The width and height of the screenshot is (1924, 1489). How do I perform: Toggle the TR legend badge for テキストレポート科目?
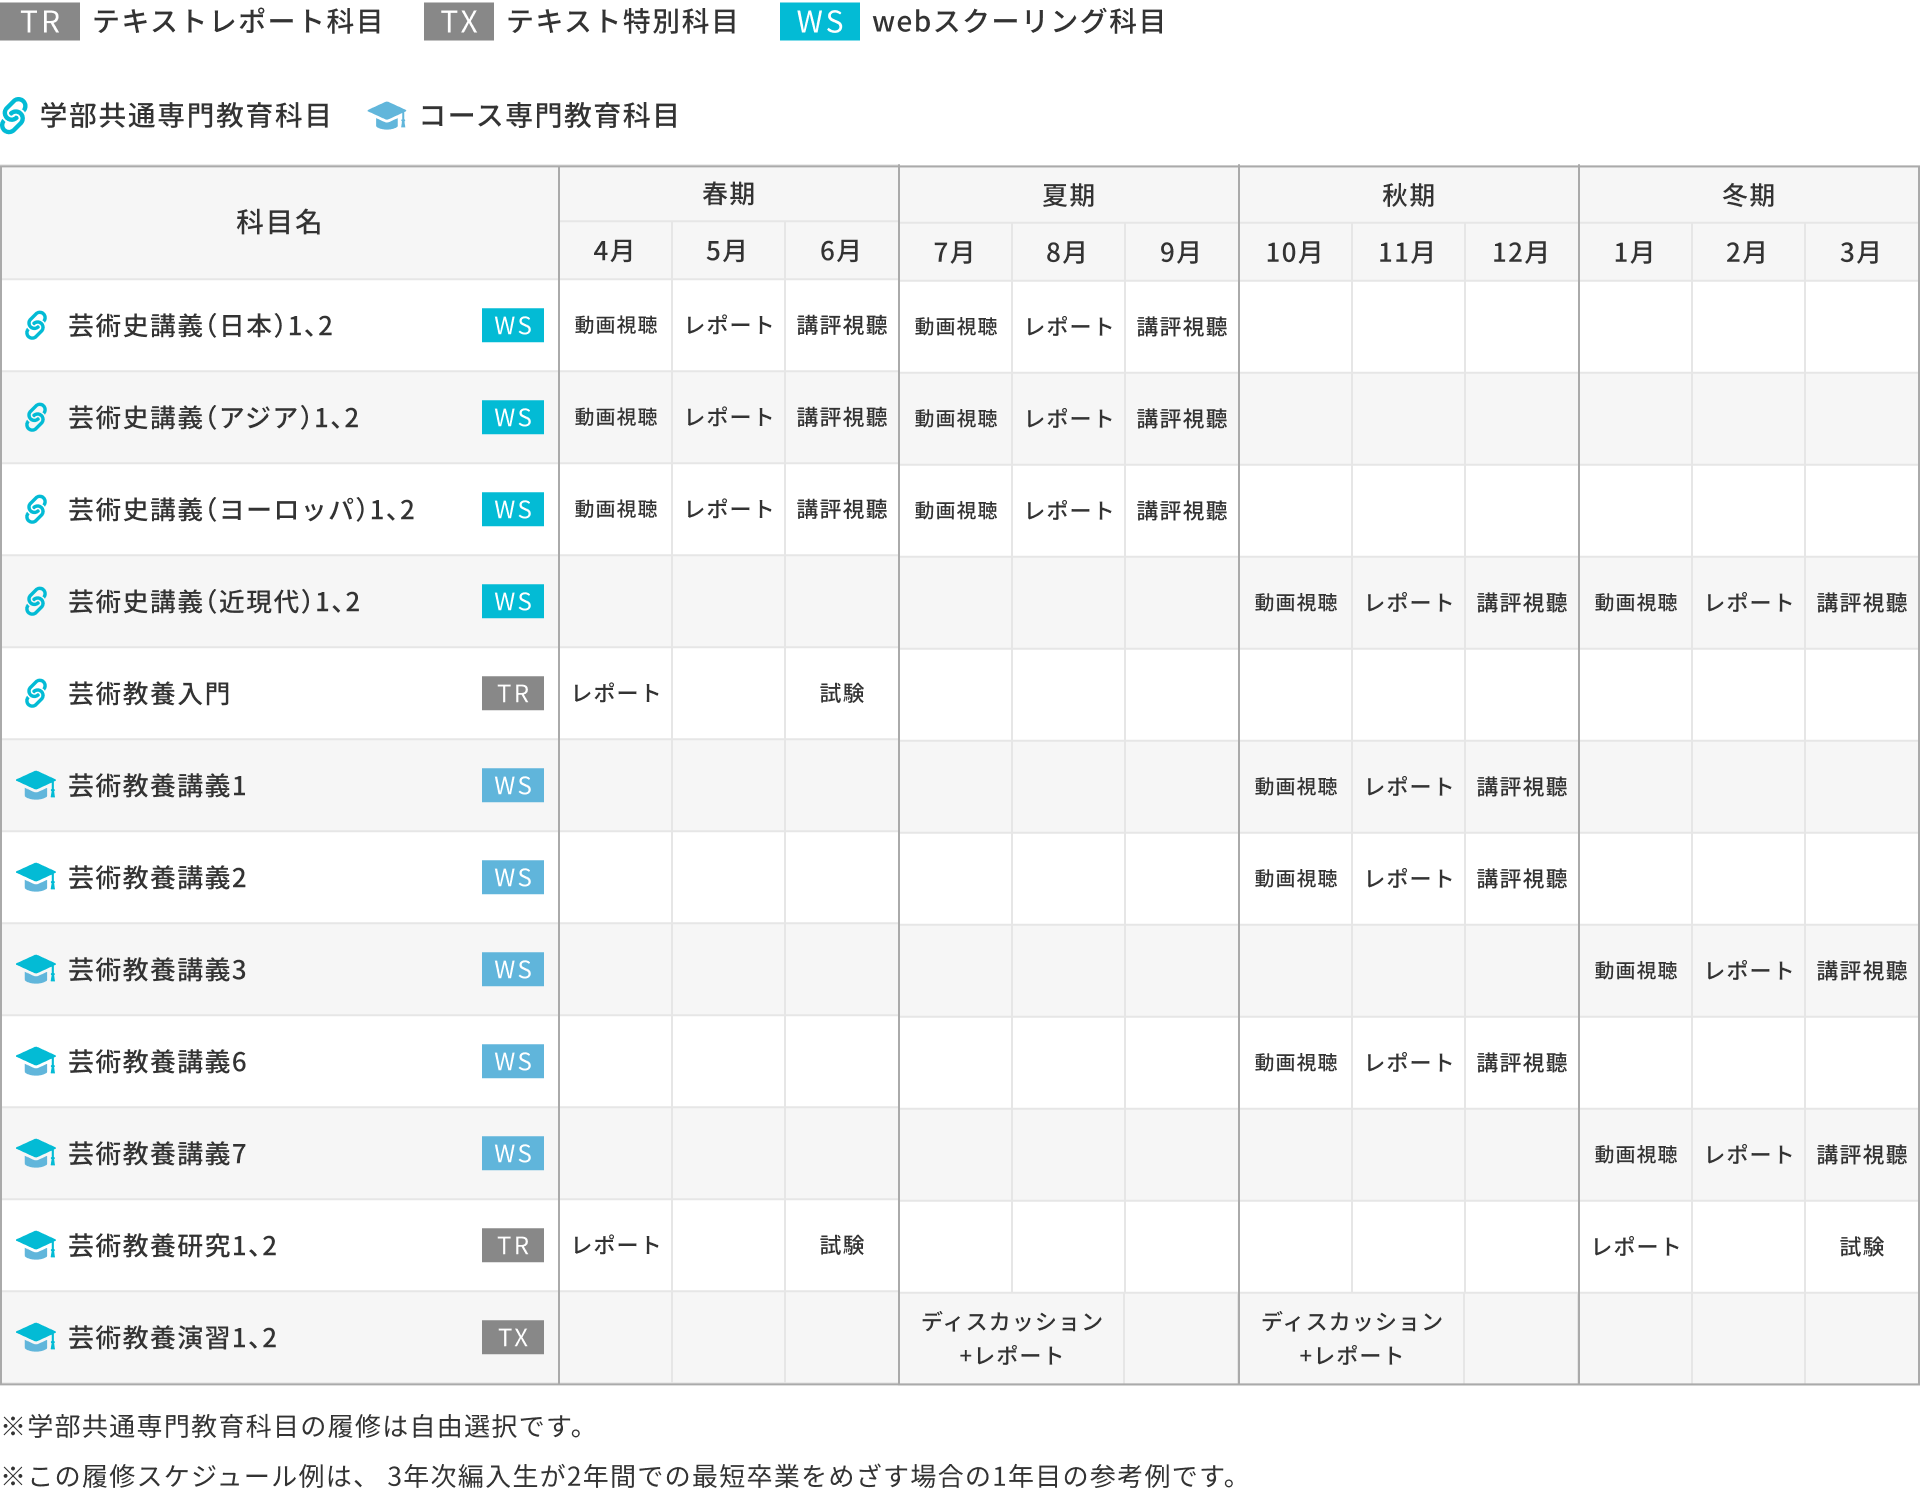click(38, 21)
